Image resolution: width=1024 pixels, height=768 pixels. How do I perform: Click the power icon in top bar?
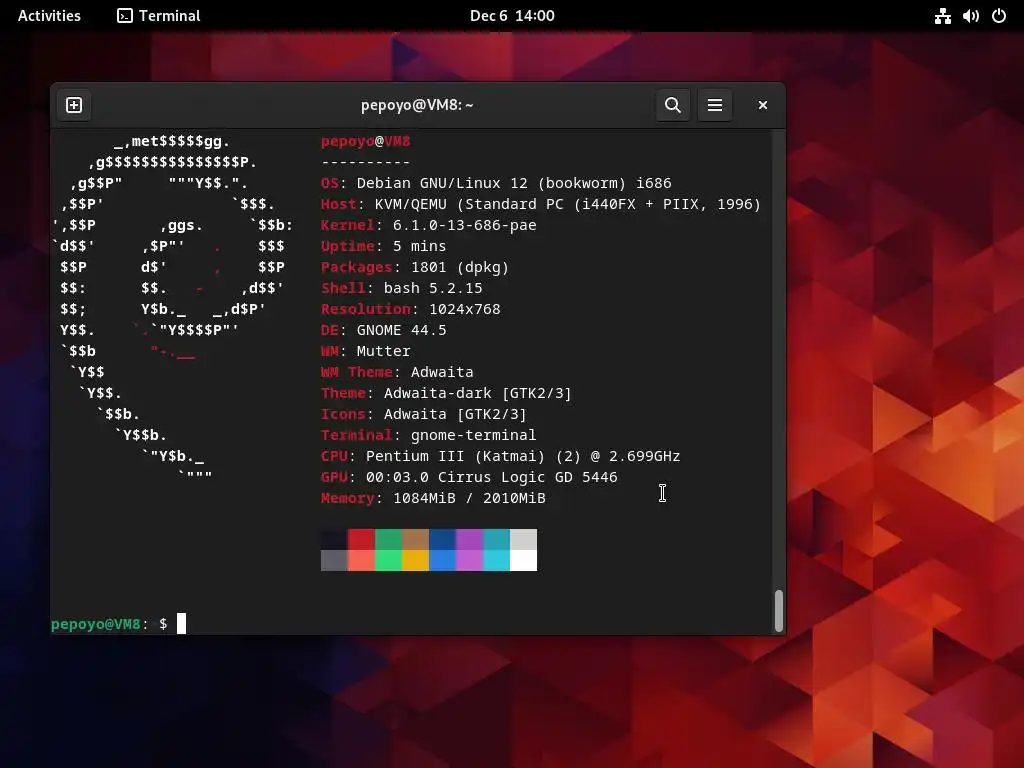999,16
